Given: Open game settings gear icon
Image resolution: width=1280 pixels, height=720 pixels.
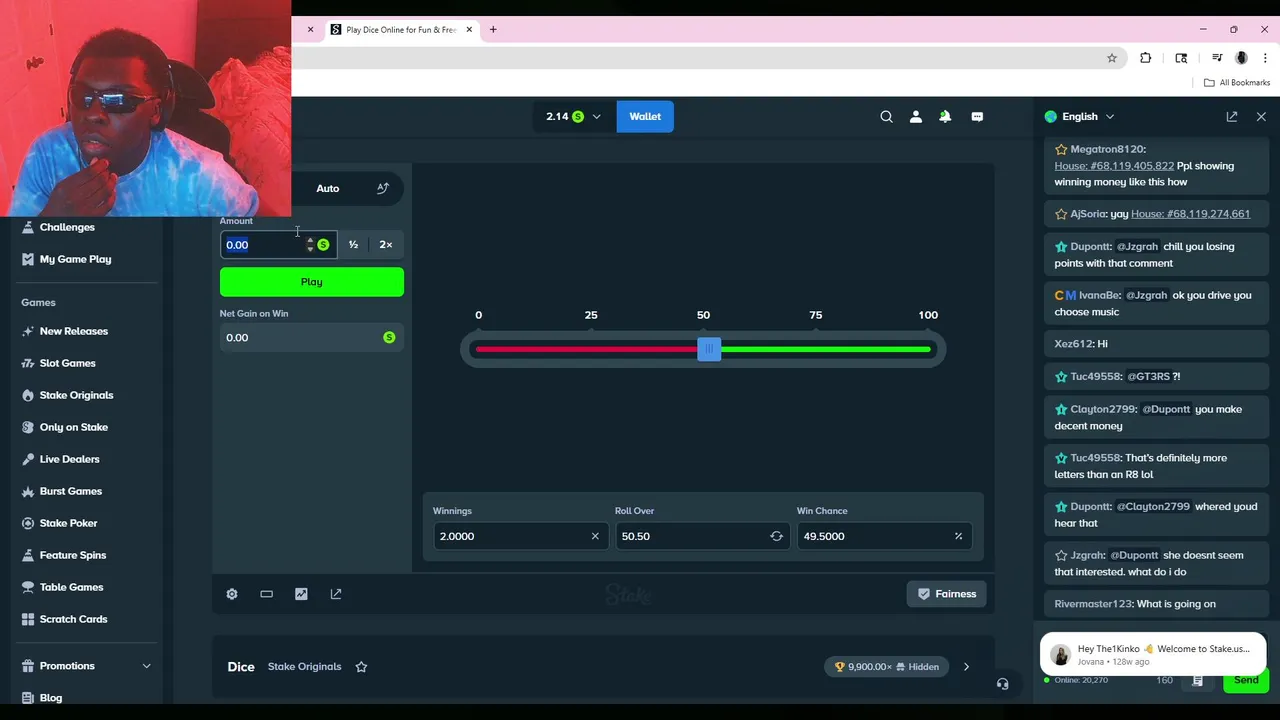Looking at the screenshot, I should point(232,594).
